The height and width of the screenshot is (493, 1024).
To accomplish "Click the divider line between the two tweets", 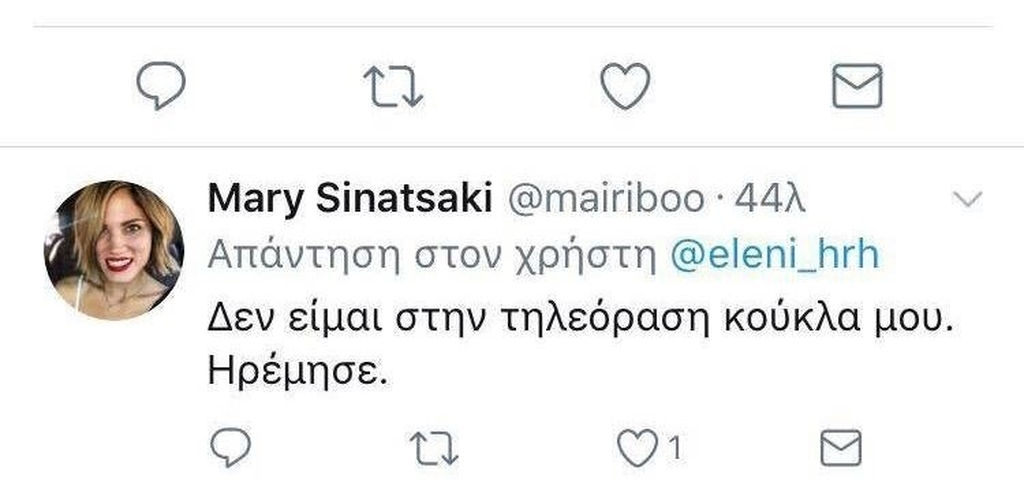I will pos(512,146).
